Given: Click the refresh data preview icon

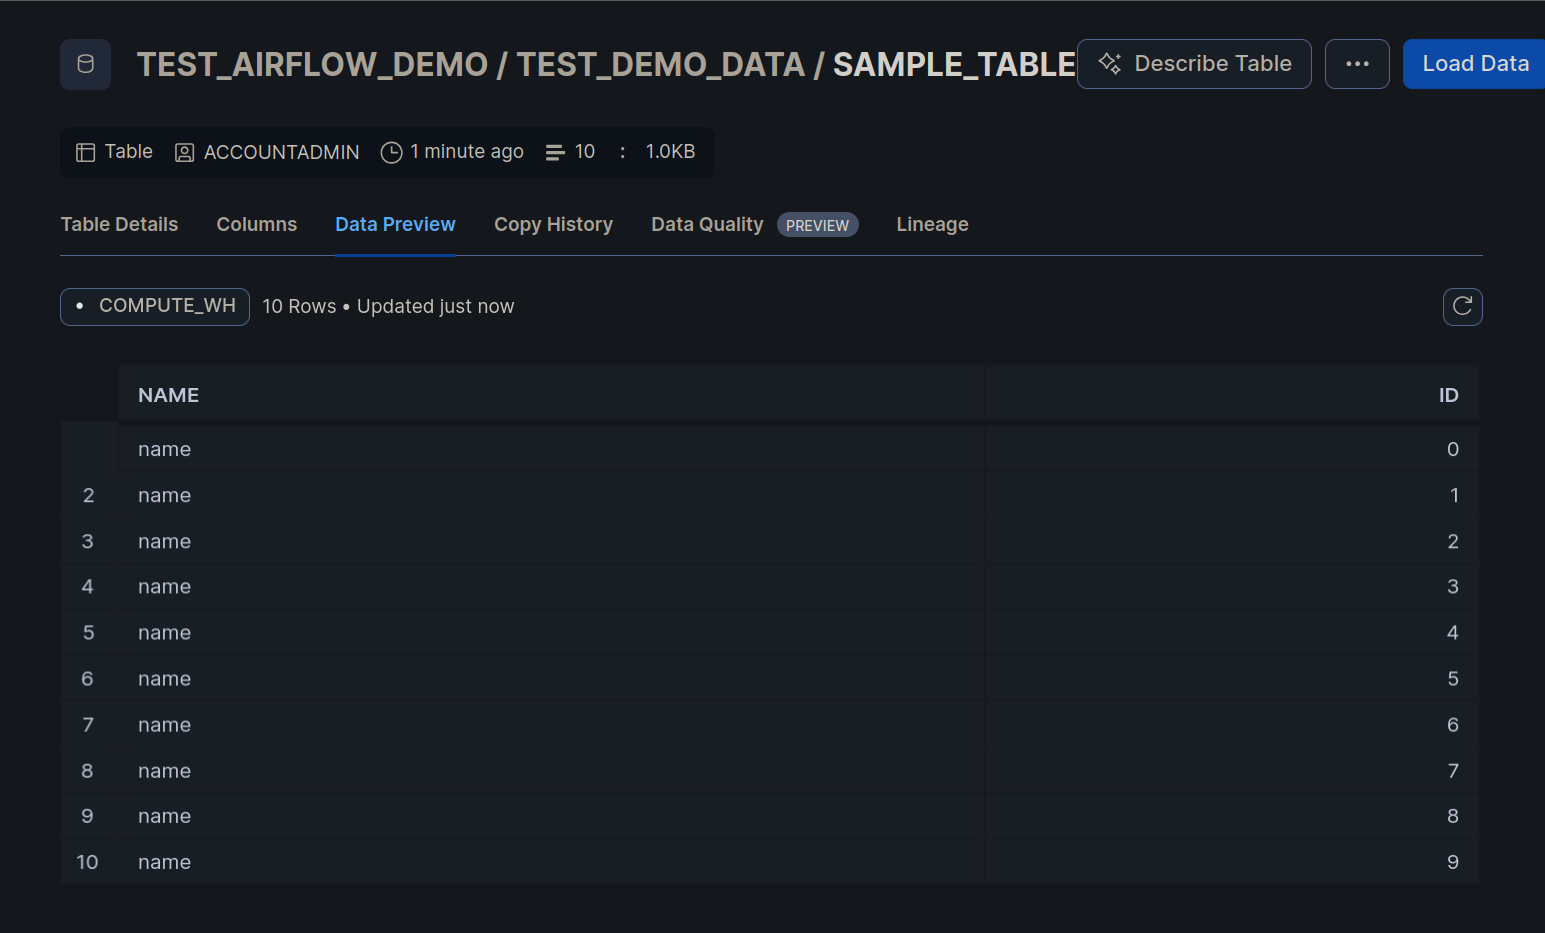Looking at the screenshot, I should pos(1462,307).
